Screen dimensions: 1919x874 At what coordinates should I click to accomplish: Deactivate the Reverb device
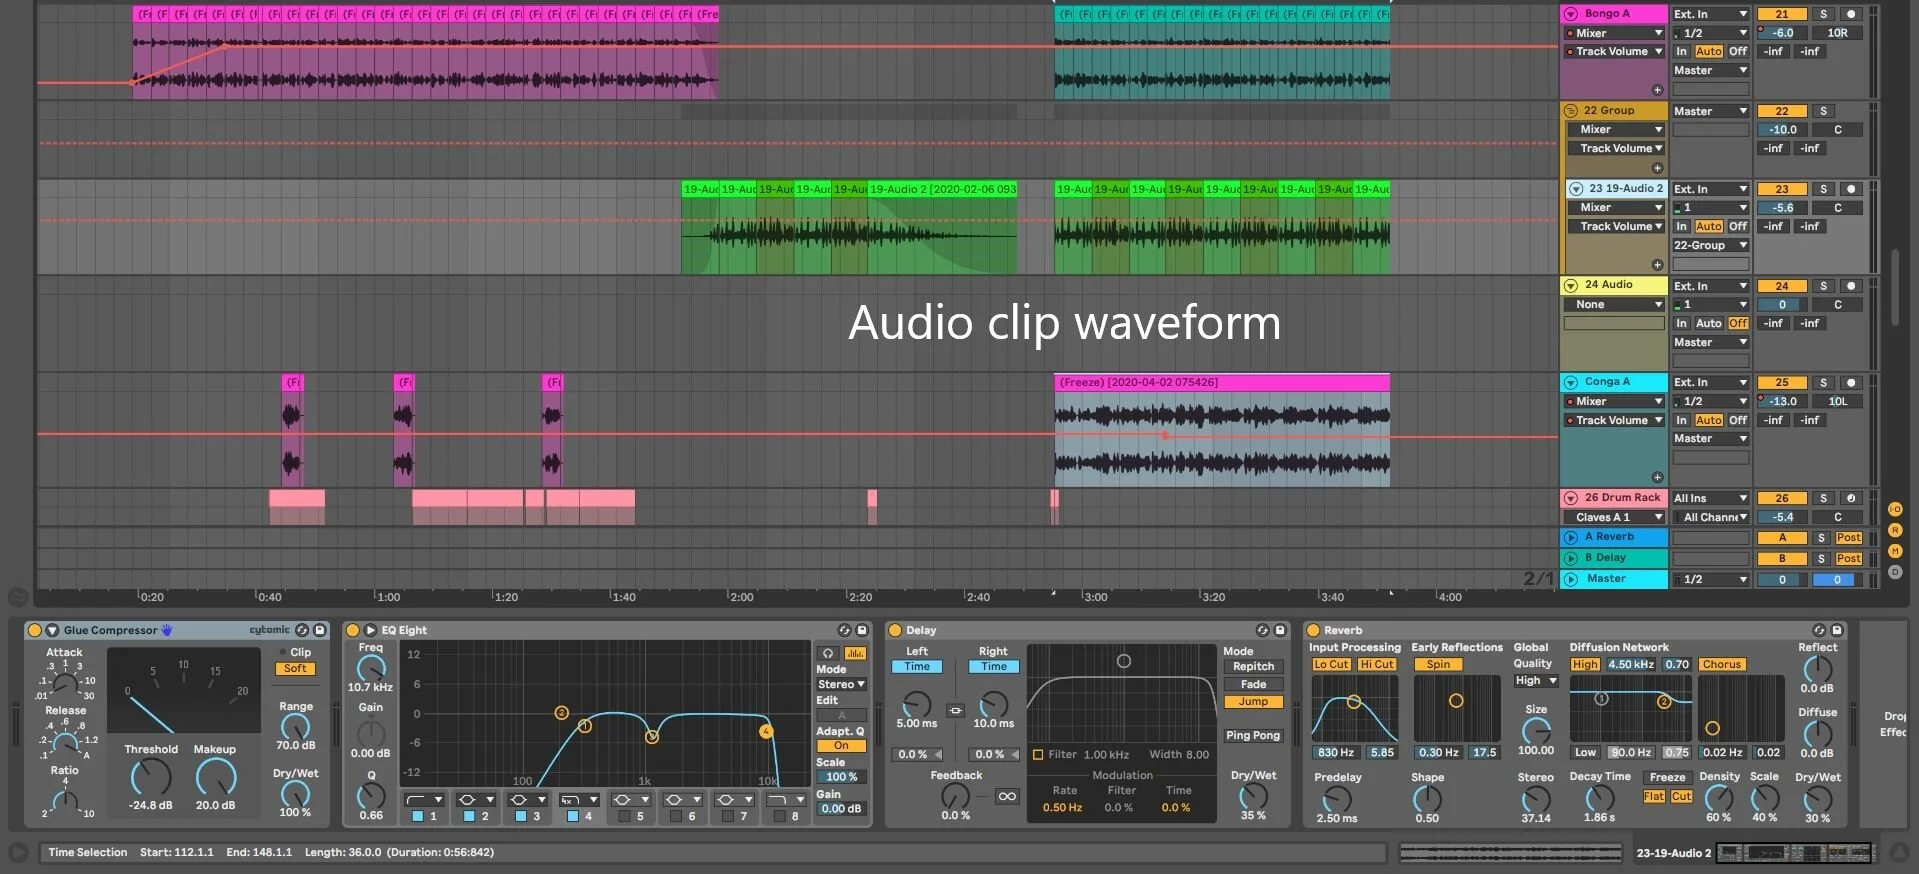click(1313, 631)
